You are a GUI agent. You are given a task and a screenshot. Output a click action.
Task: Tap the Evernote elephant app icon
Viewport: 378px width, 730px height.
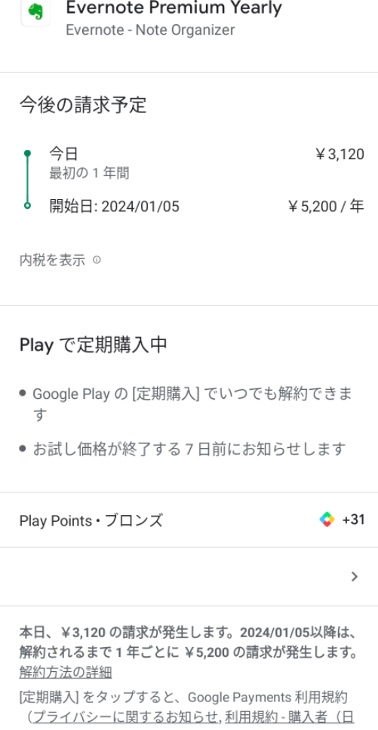click(35, 13)
